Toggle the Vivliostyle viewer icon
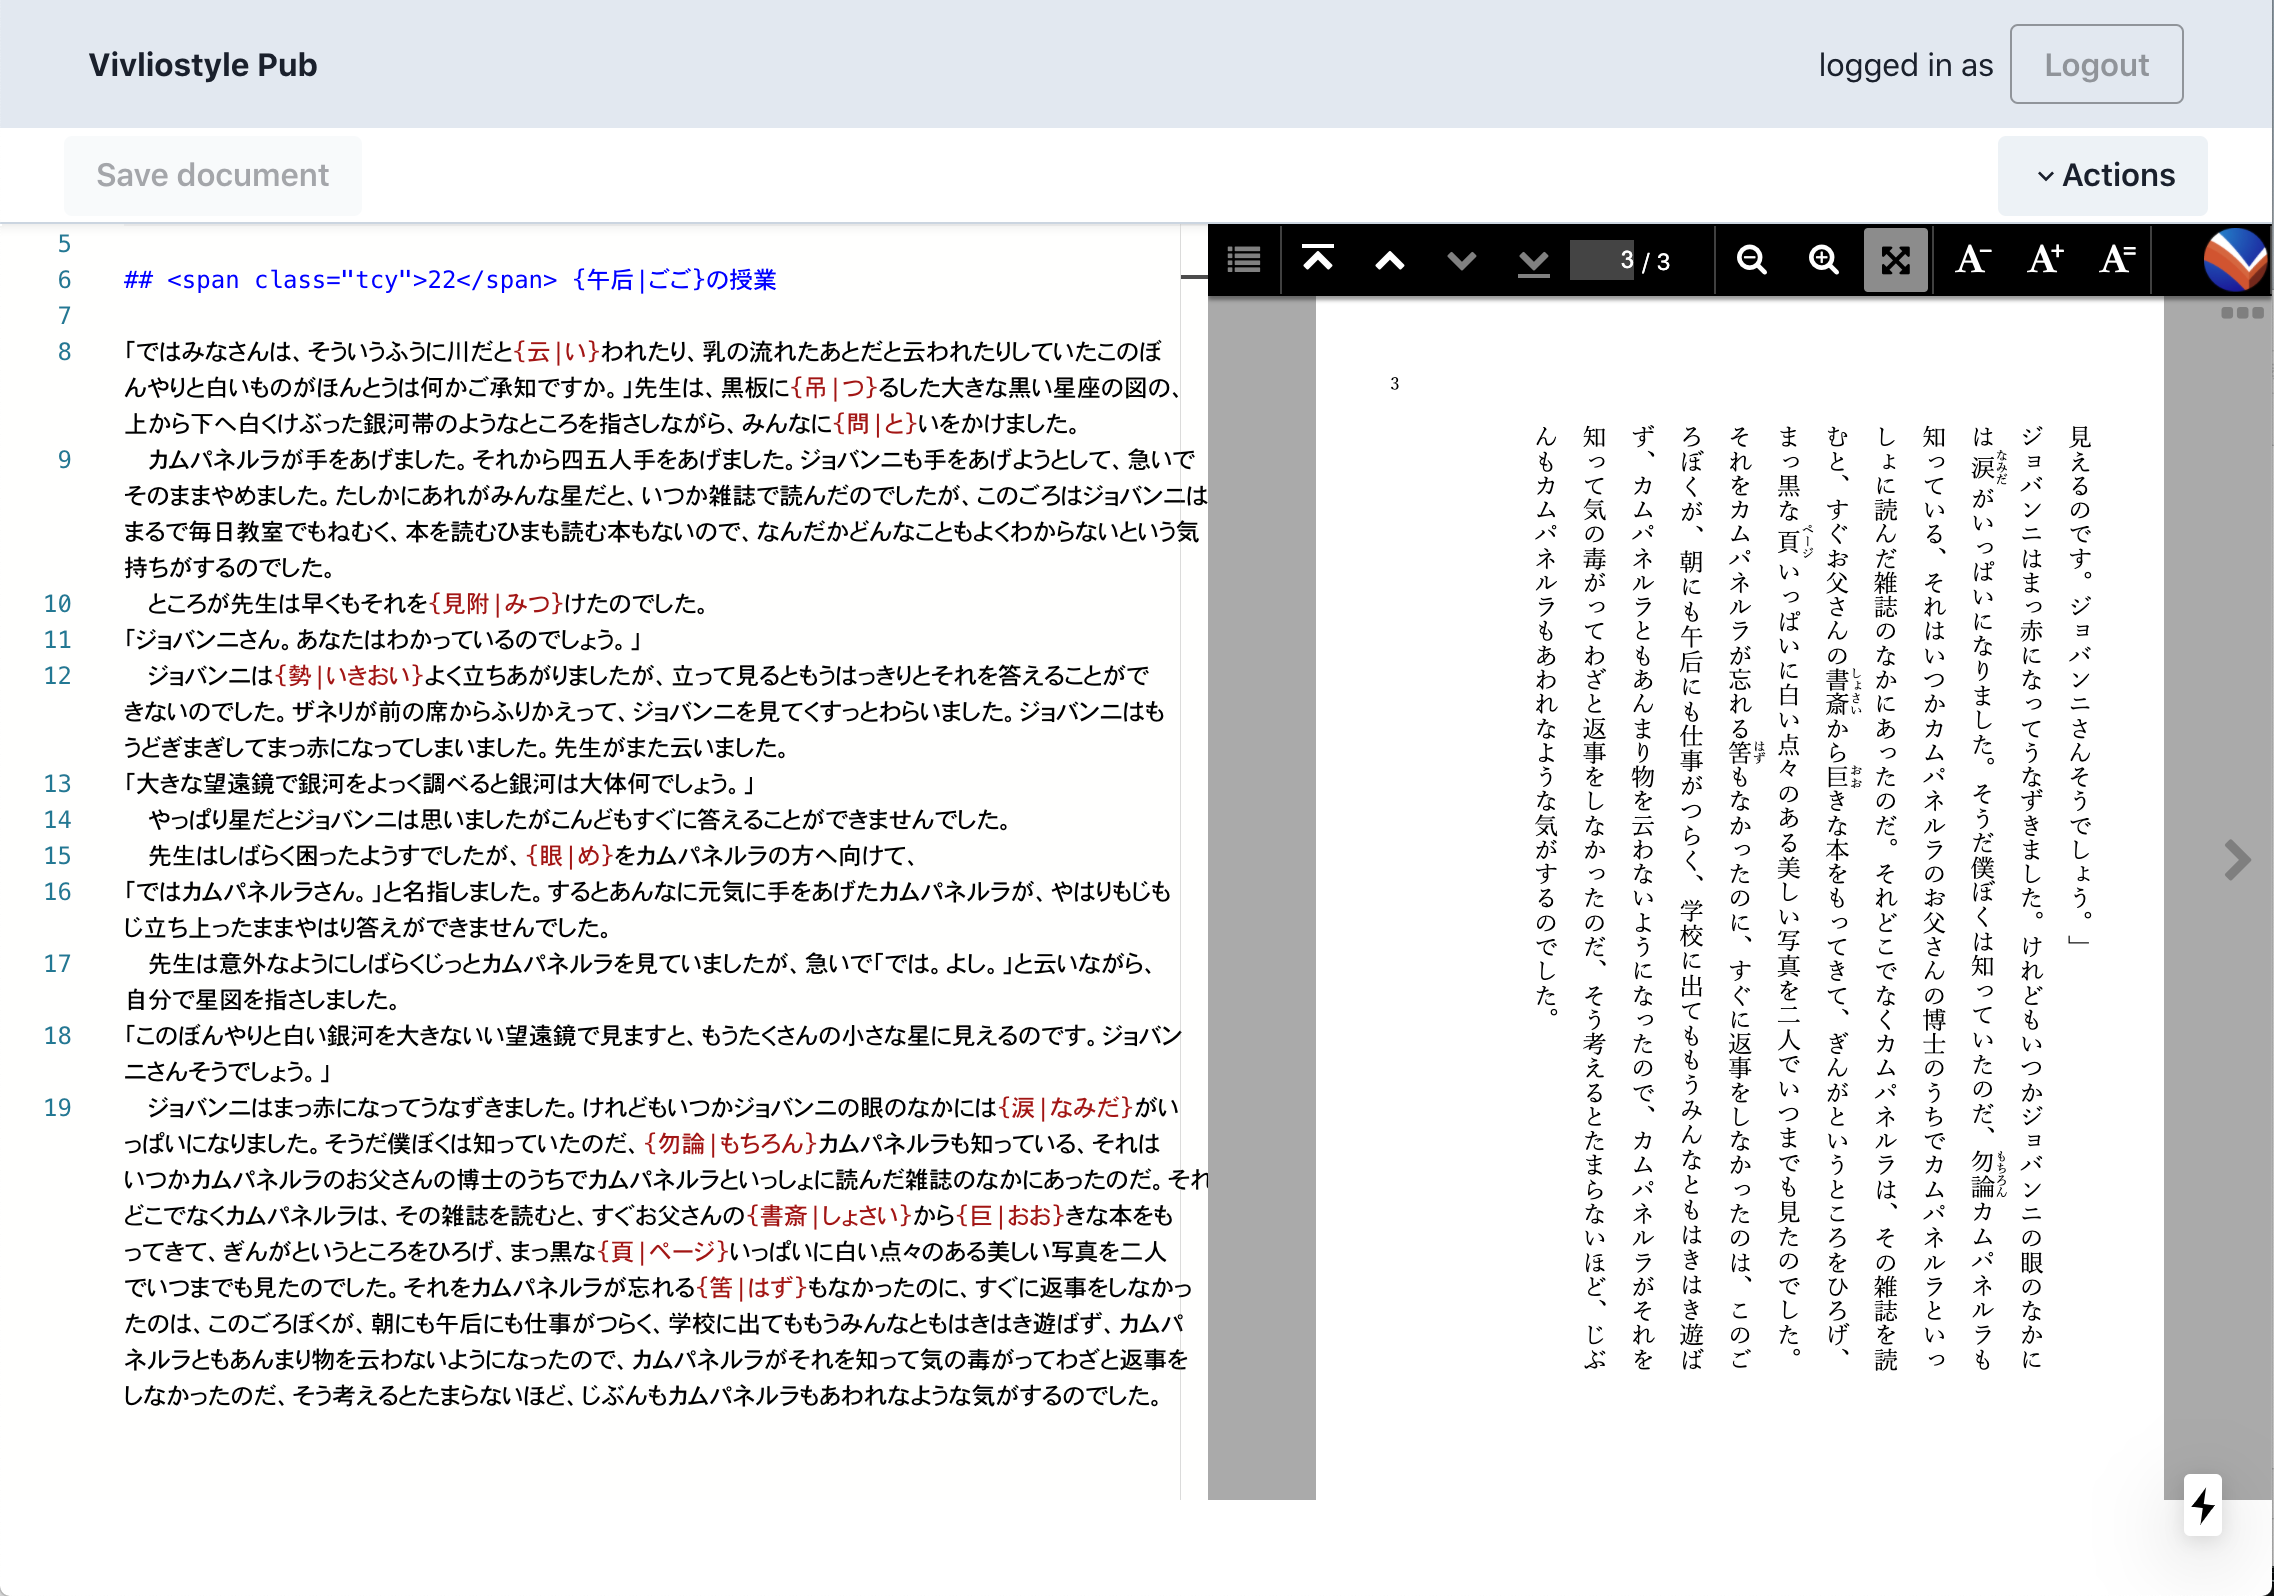2274x1596 pixels. pos(2234,259)
